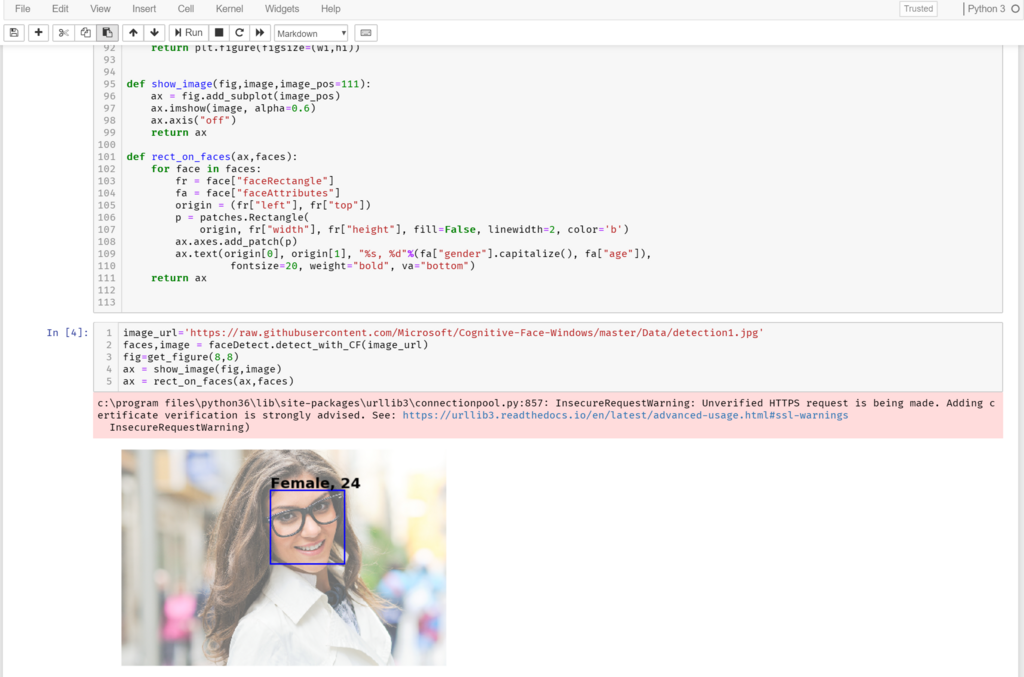Click the output image of the detected face
Screen dimensions: 1024x677
[283, 558]
